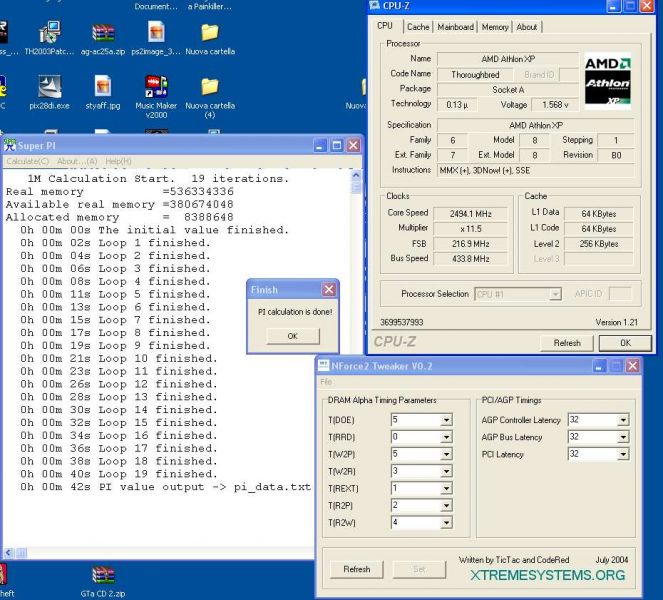663x600 pixels.
Task: Expand the T(REXT) dropdown
Action: pyautogui.click(x=446, y=488)
